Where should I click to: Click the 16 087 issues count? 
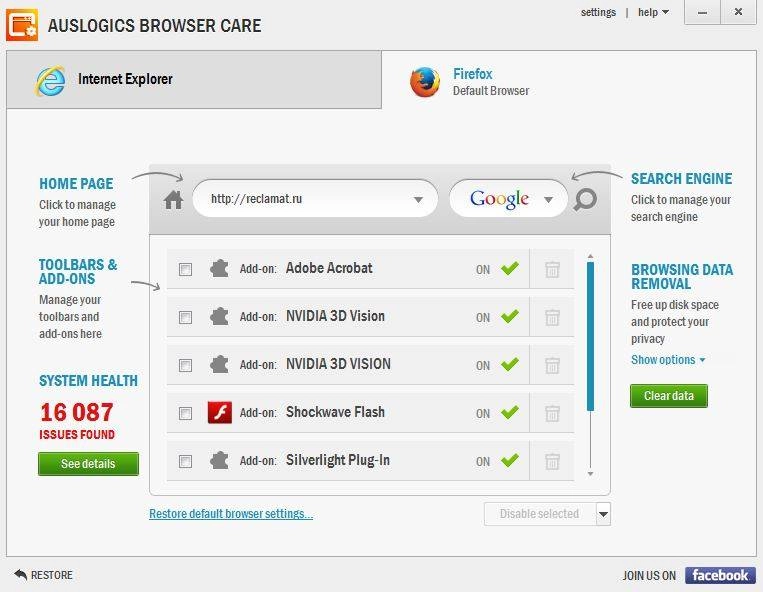77,413
